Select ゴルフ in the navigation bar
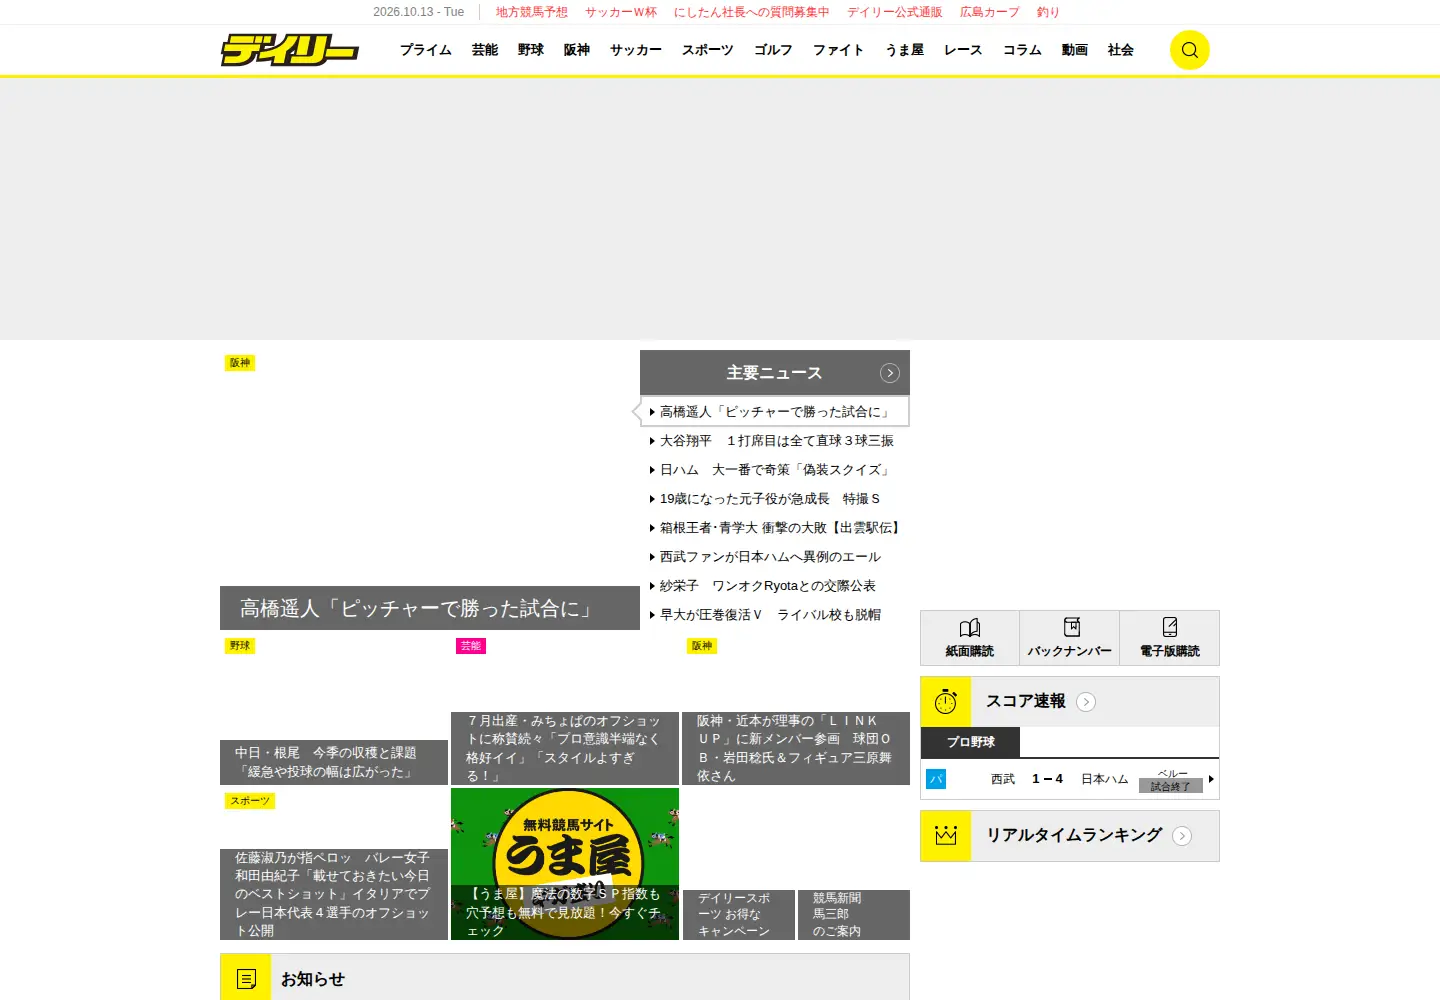1440x1000 pixels. tap(773, 50)
